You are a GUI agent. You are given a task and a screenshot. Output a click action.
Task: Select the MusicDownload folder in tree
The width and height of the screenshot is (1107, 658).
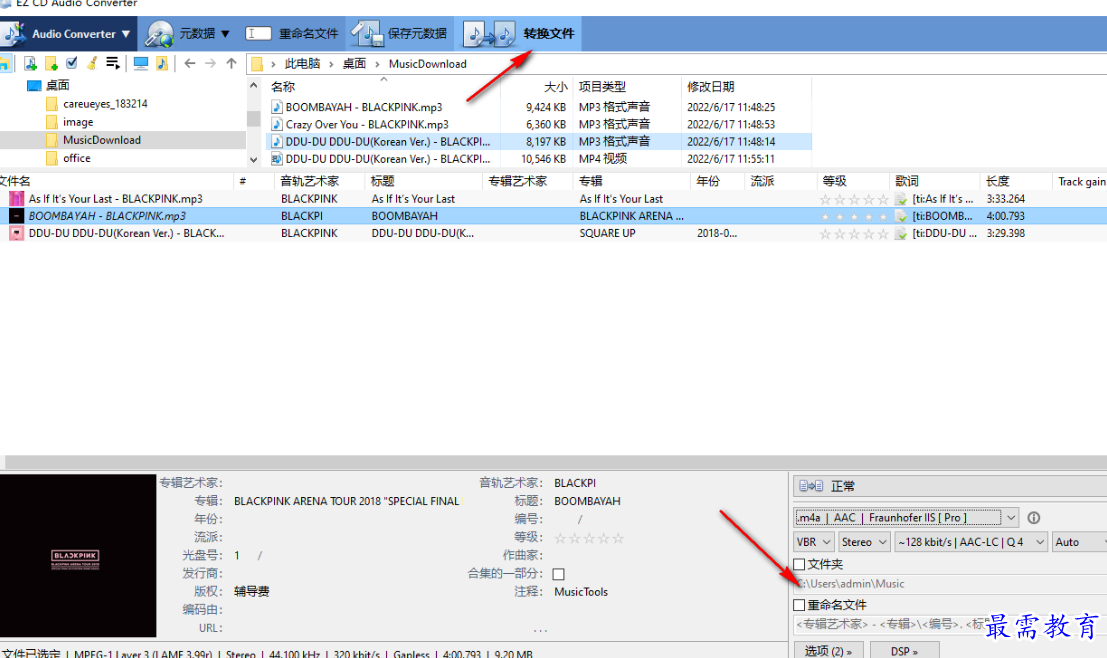[x=102, y=140]
